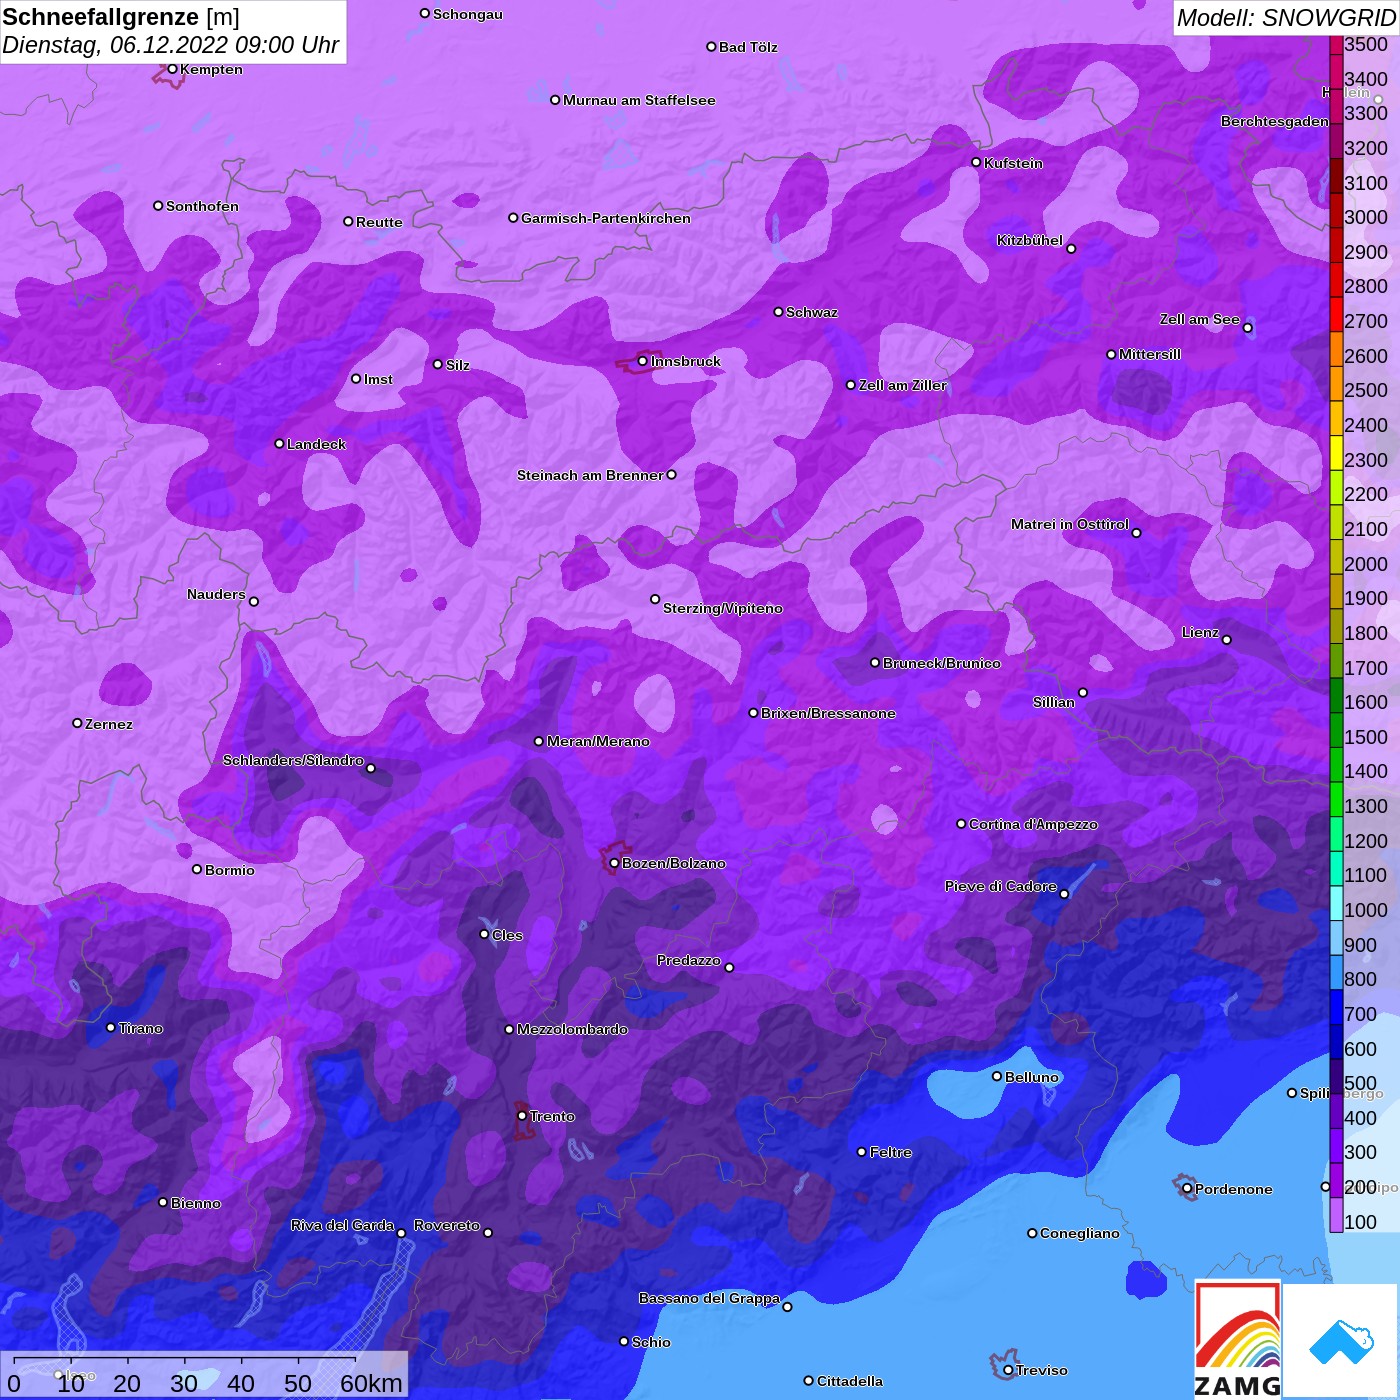Click the Reutte label
The width and height of the screenshot is (1400, 1400).
click(379, 222)
